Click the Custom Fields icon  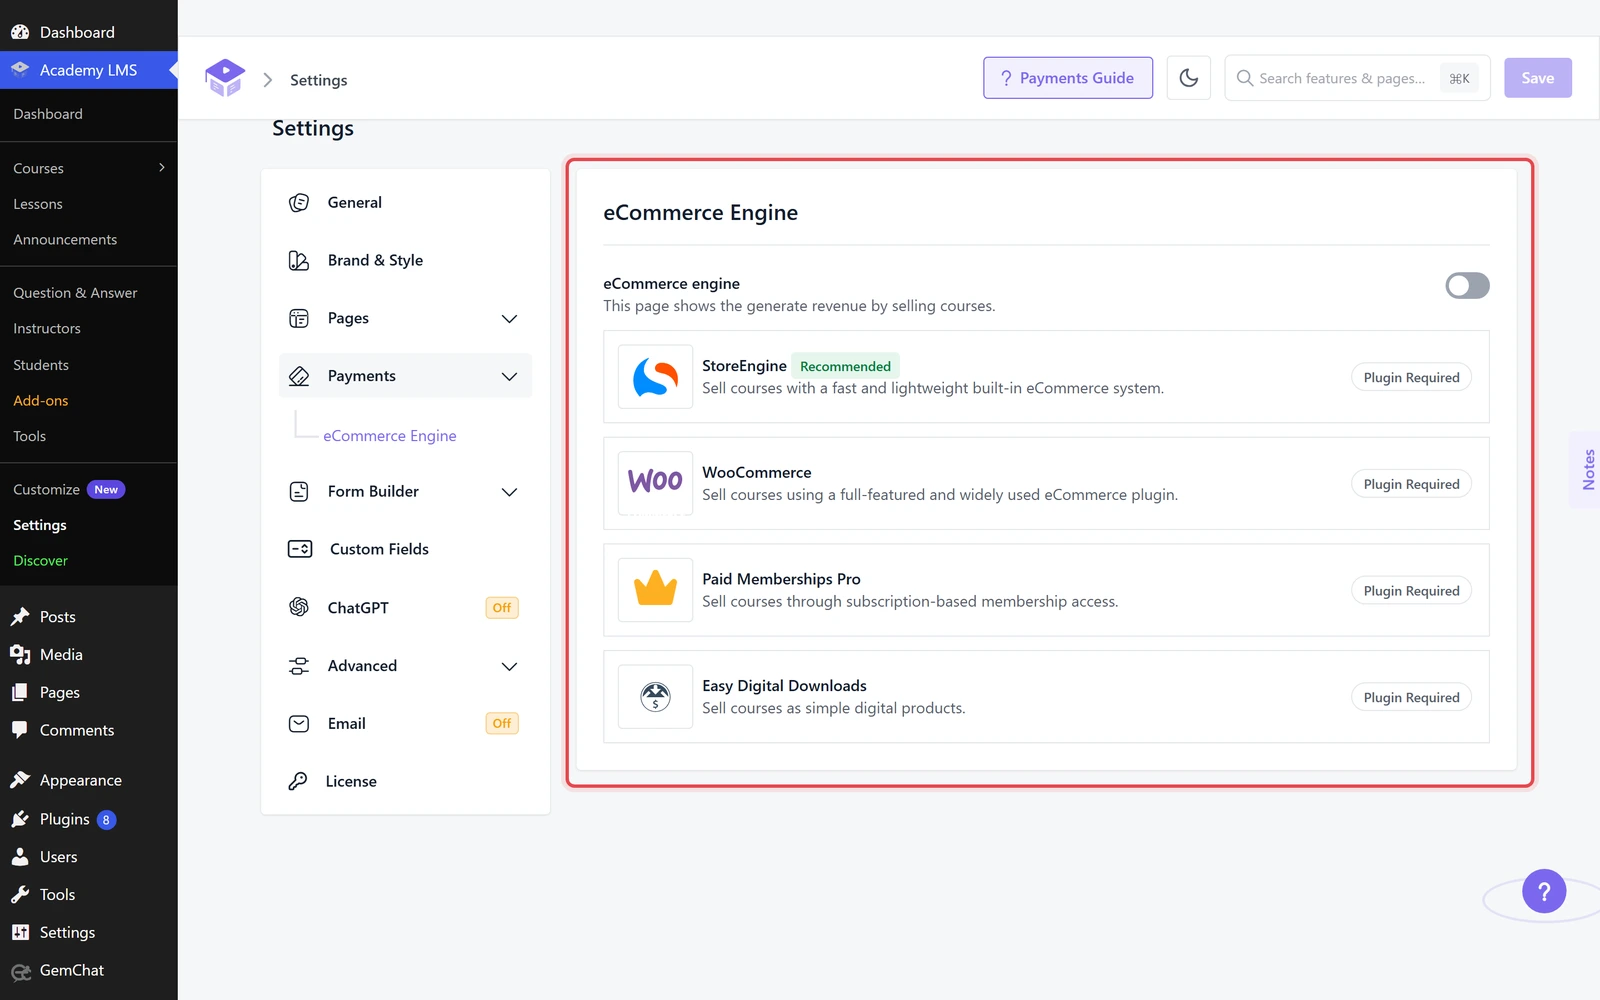pyautogui.click(x=300, y=549)
